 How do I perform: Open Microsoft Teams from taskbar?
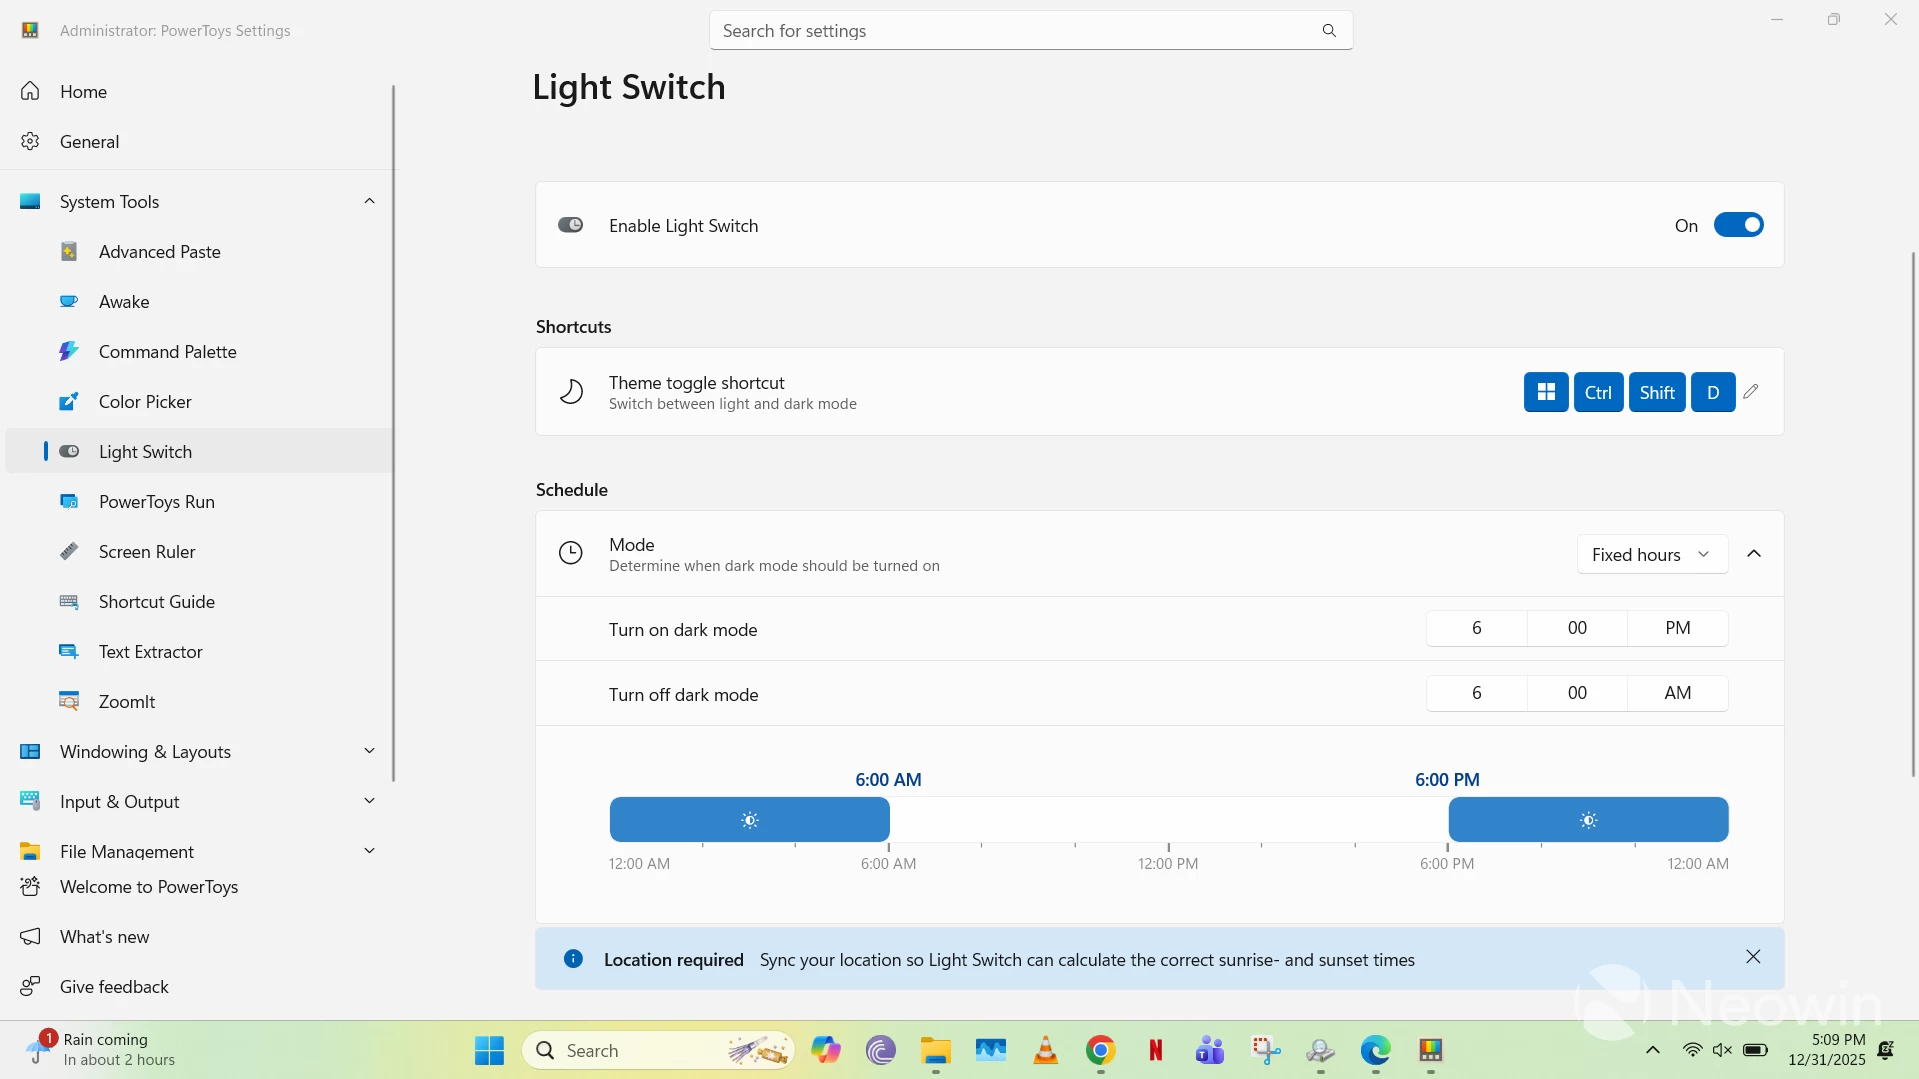(1210, 1050)
